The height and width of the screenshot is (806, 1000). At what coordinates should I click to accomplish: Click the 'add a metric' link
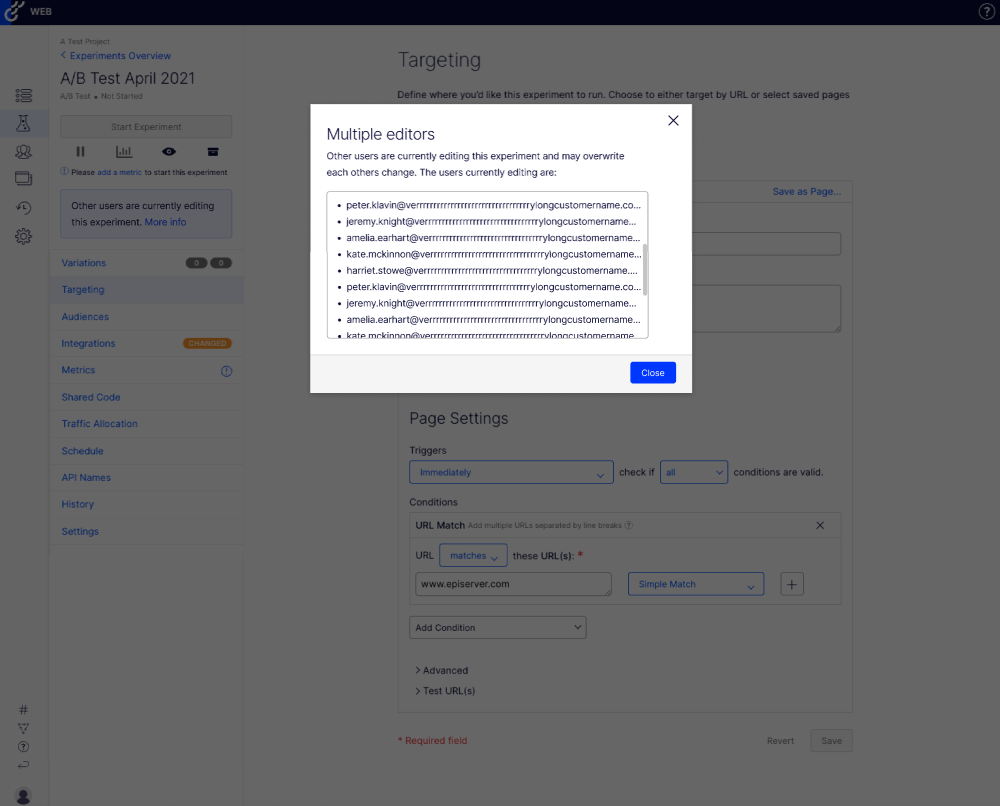pyautogui.click(x=119, y=172)
